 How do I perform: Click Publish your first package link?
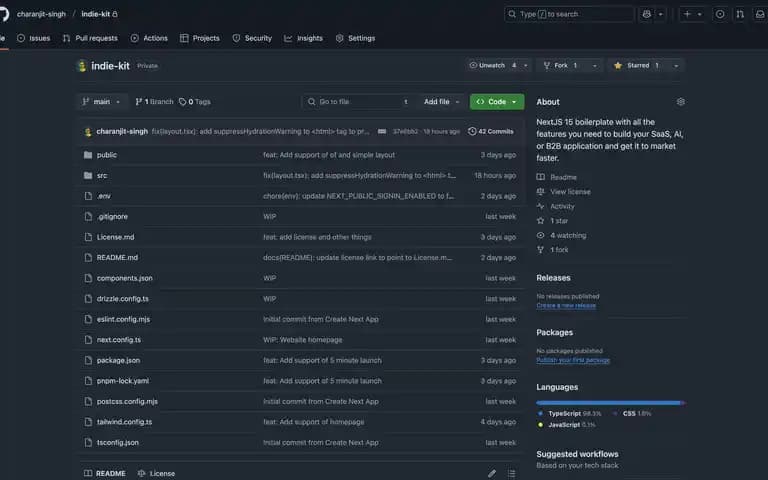tap(573, 360)
